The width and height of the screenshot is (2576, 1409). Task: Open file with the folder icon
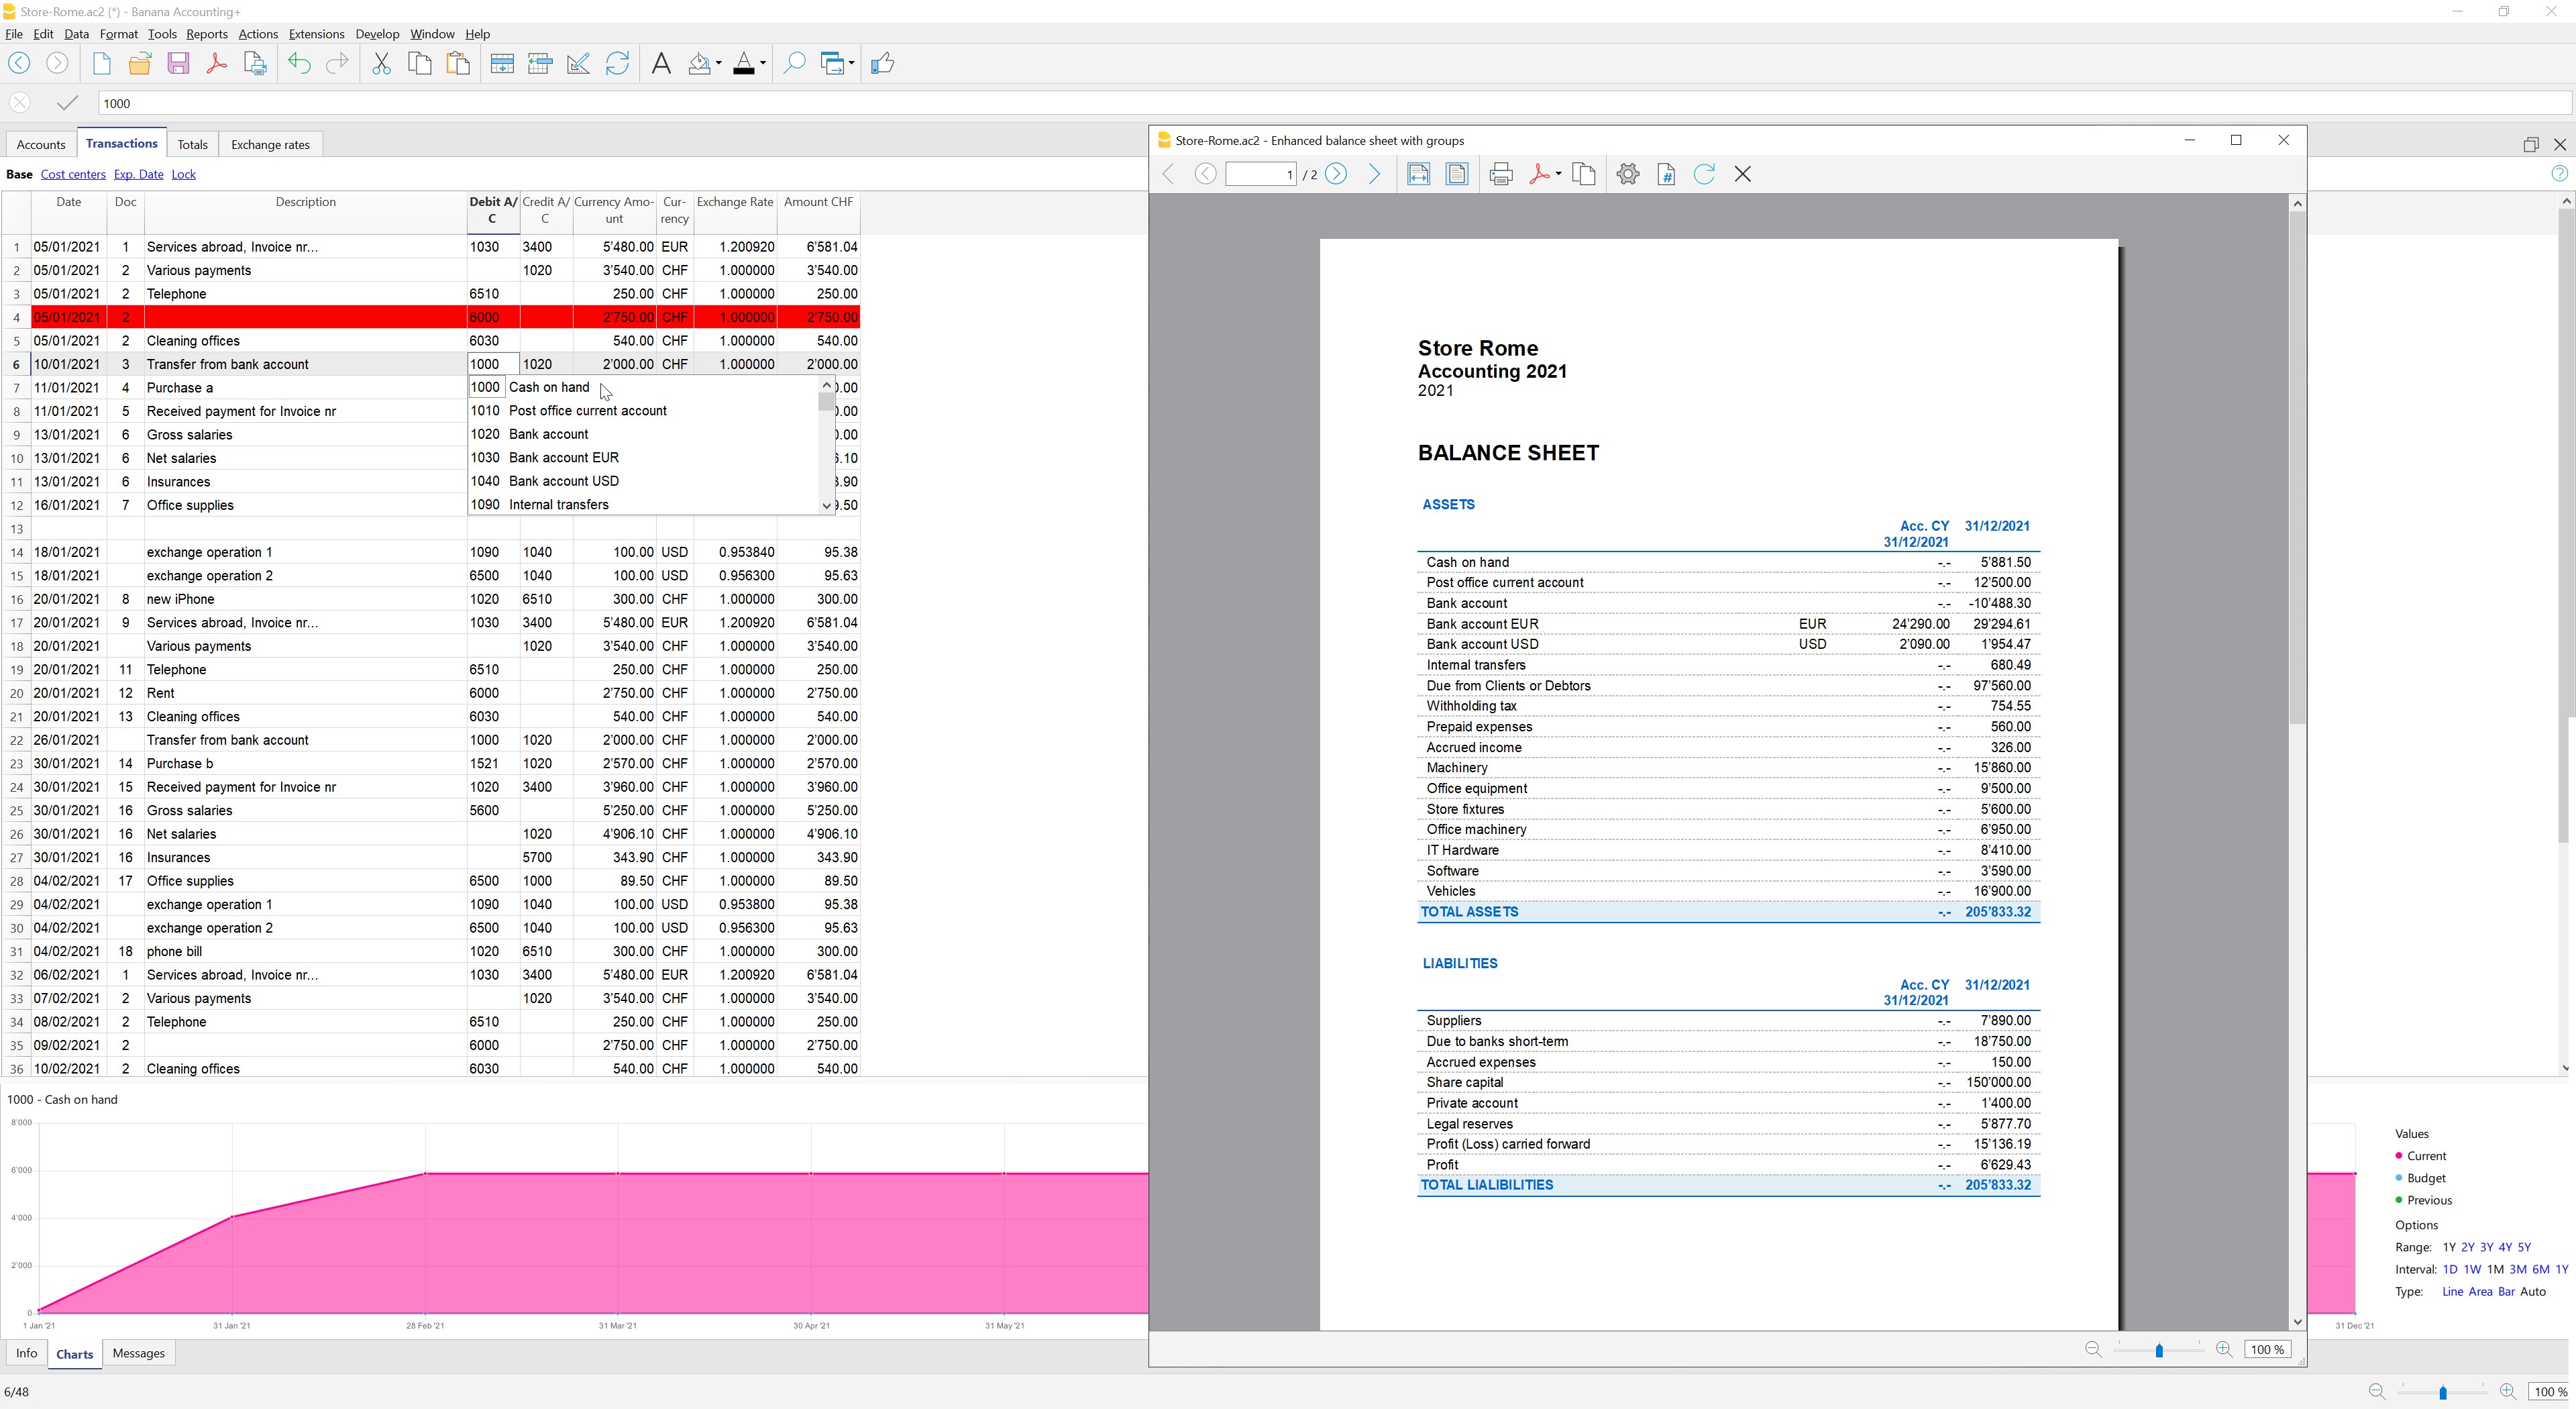click(x=139, y=64)
